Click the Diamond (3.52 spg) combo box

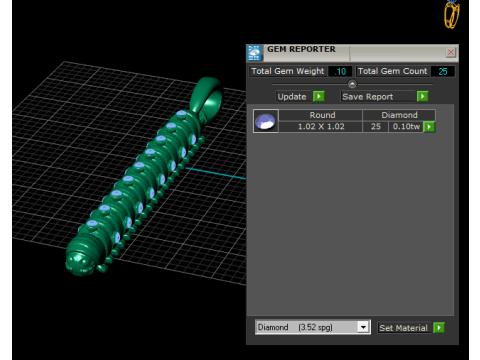(x=313, y=327)
